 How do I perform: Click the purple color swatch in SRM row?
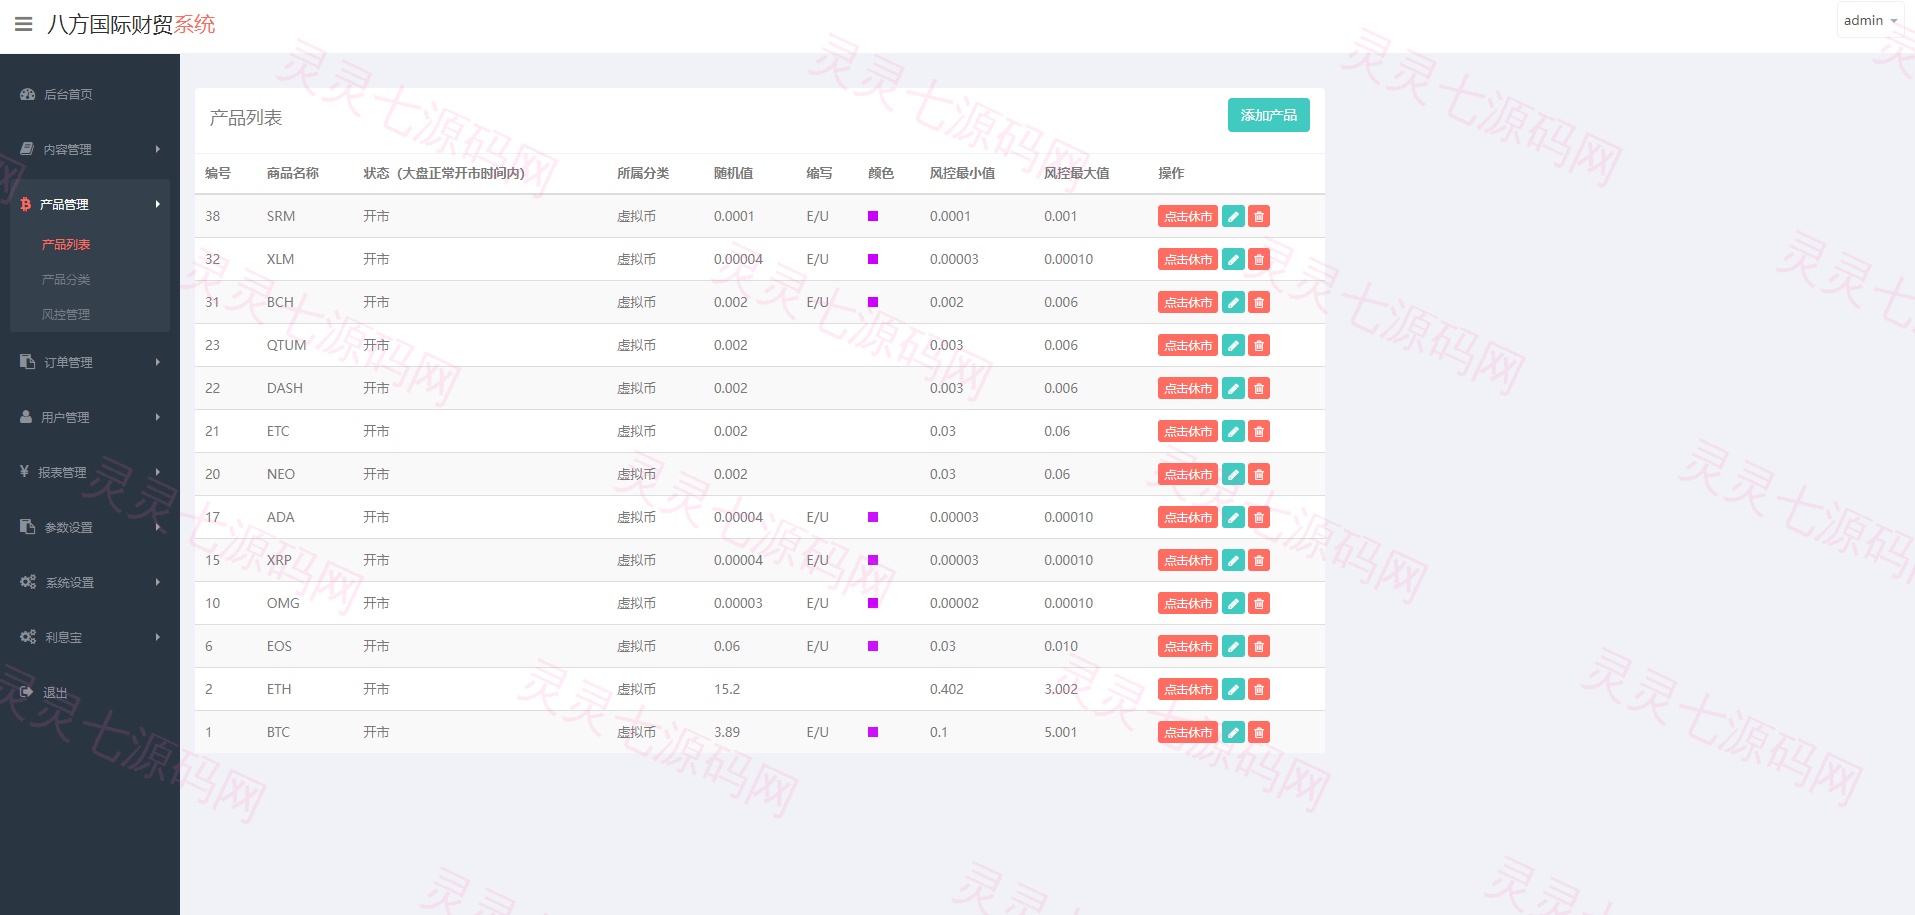pos(873,216)
